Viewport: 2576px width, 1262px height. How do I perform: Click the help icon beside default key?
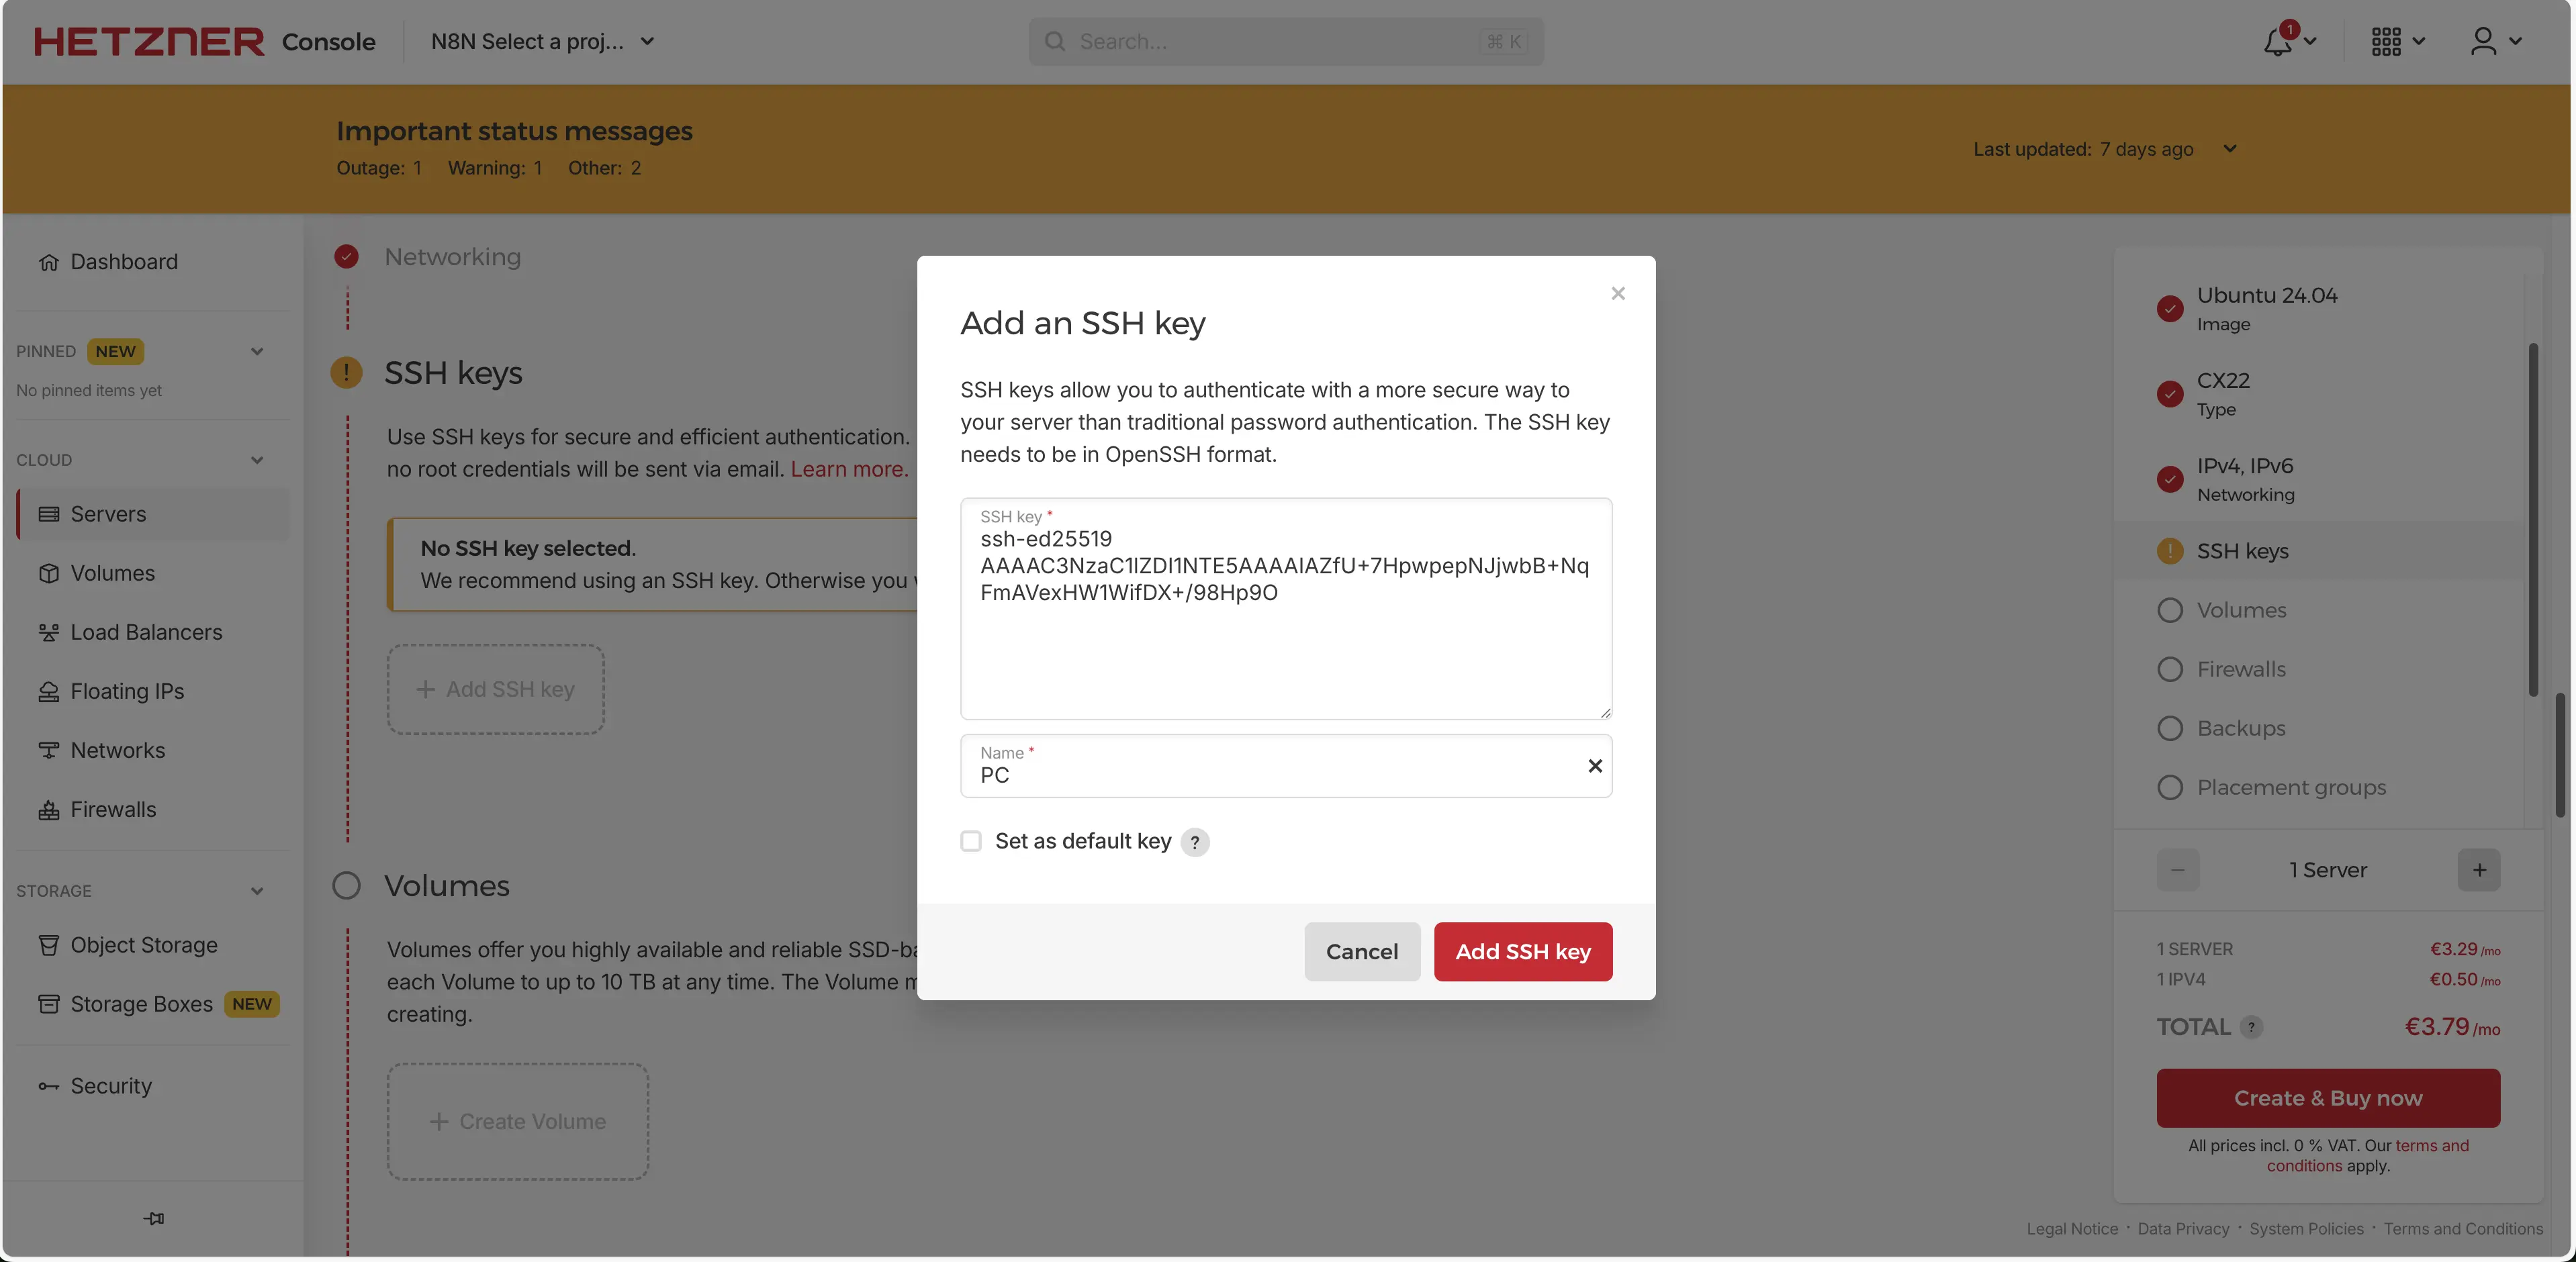(x=1194, y=842)
